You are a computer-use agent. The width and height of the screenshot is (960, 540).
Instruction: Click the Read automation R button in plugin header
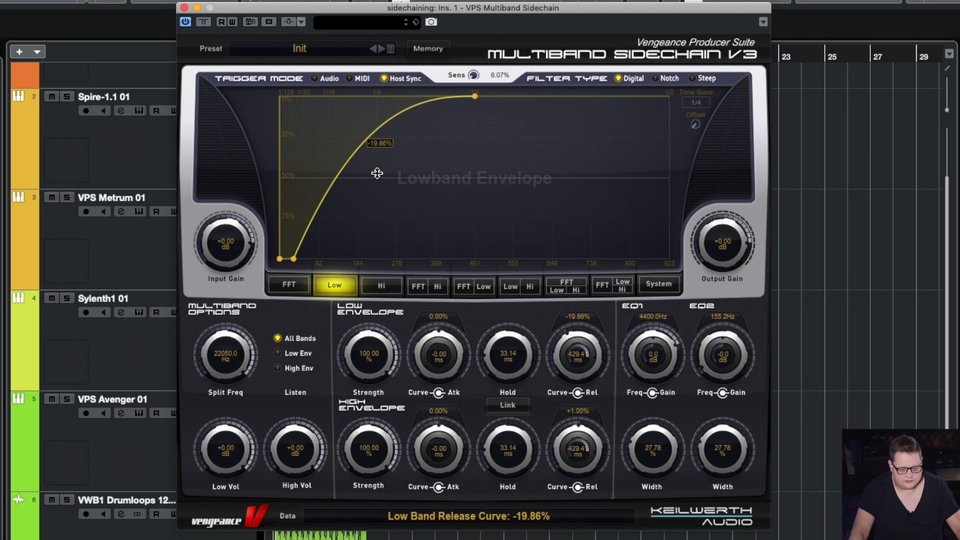221,22
